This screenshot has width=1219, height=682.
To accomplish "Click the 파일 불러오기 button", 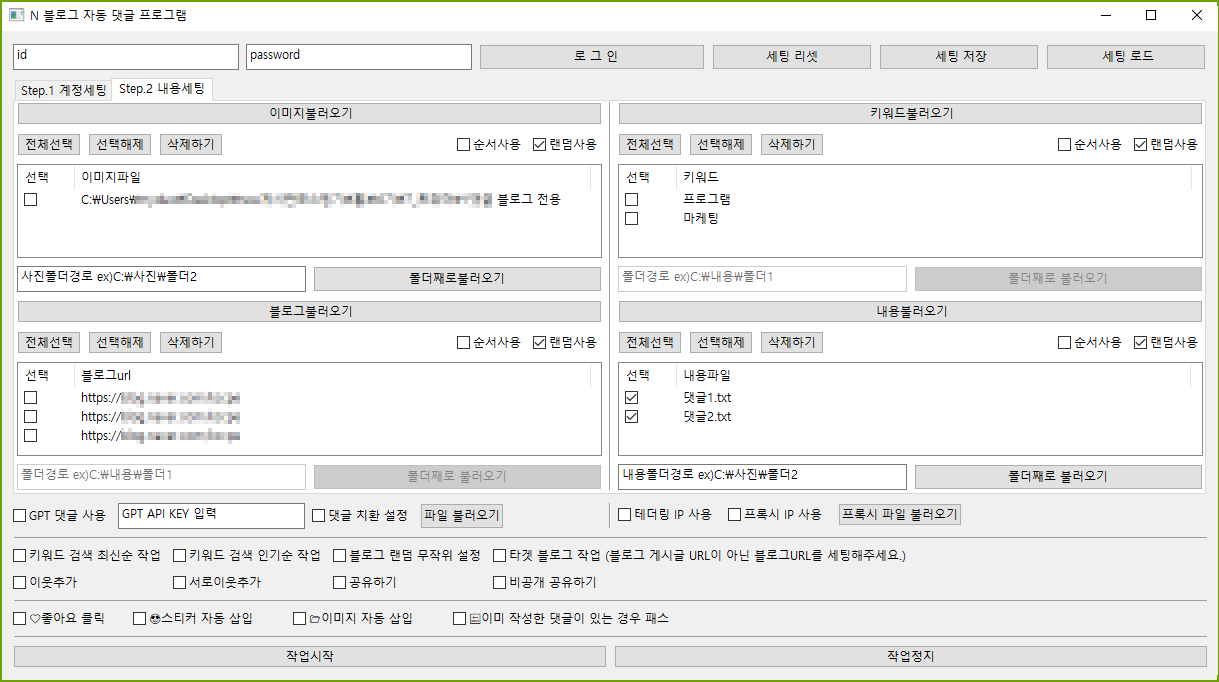I will point(461,515).
